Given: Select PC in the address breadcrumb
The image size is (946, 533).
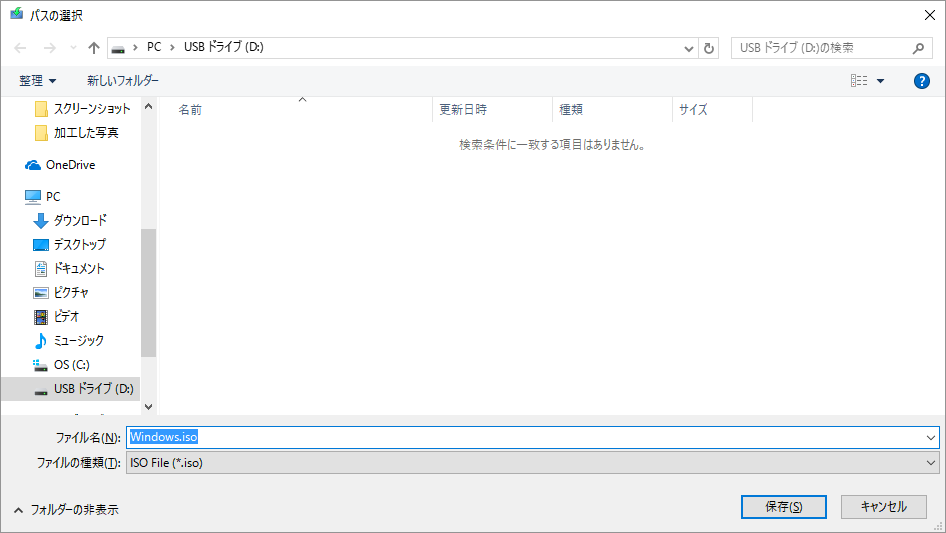Looking at the screenshot, I should click(154, 47).
